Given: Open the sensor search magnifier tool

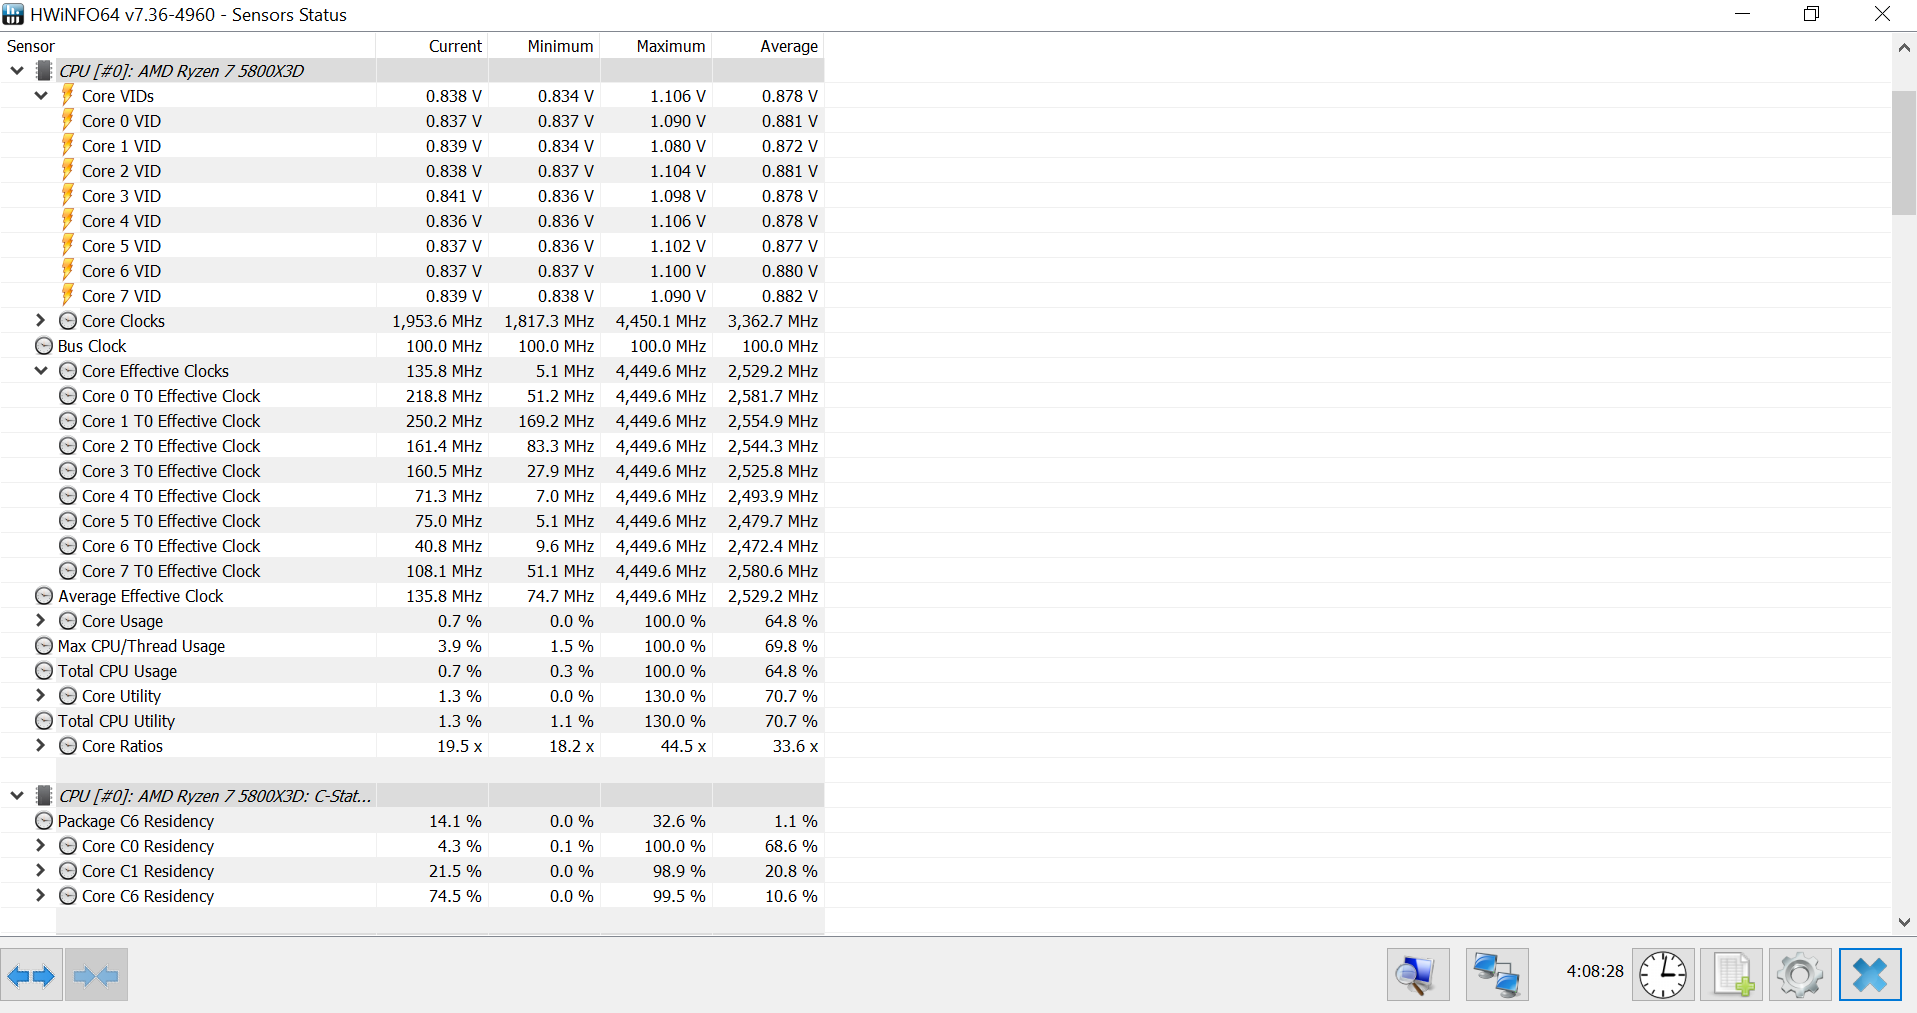Looking at the screenshot, I should tap(1417, 975).
